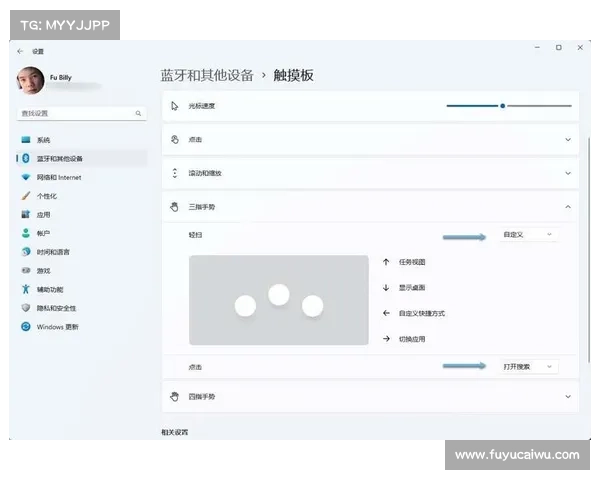Open the 轻扫 dropdown showing 自定义
The image size is (600, 480).
coord(528,234)
